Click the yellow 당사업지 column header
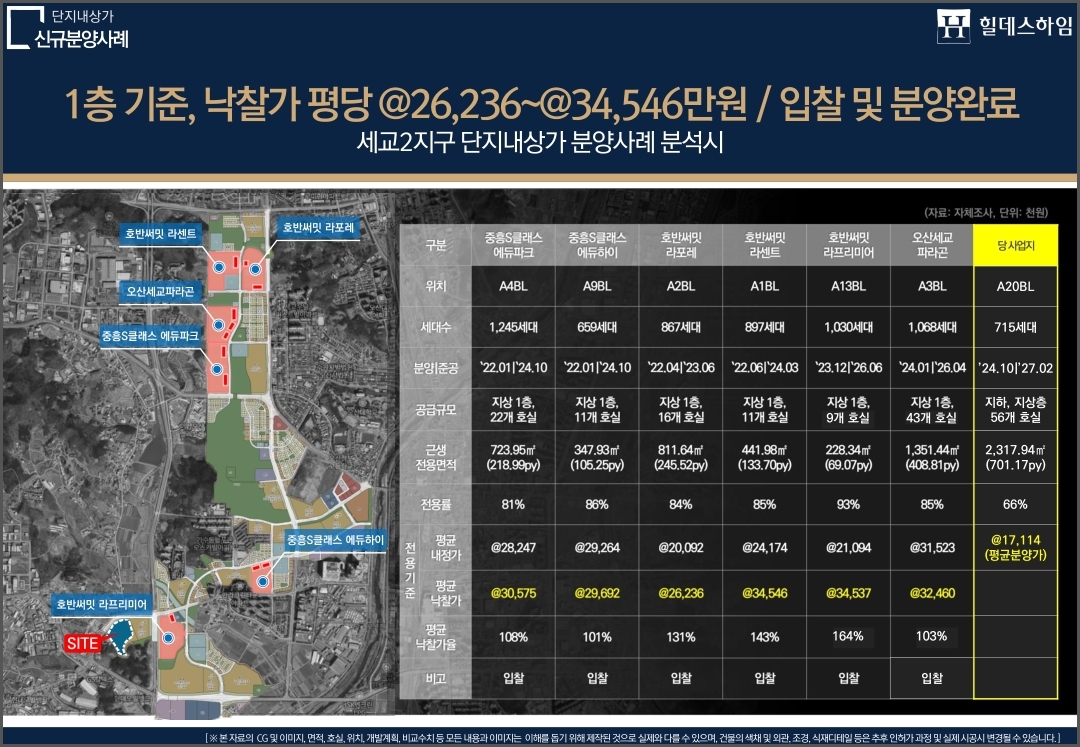The height and width of the screenshot is (747, 1080). tap(1015, 245)
